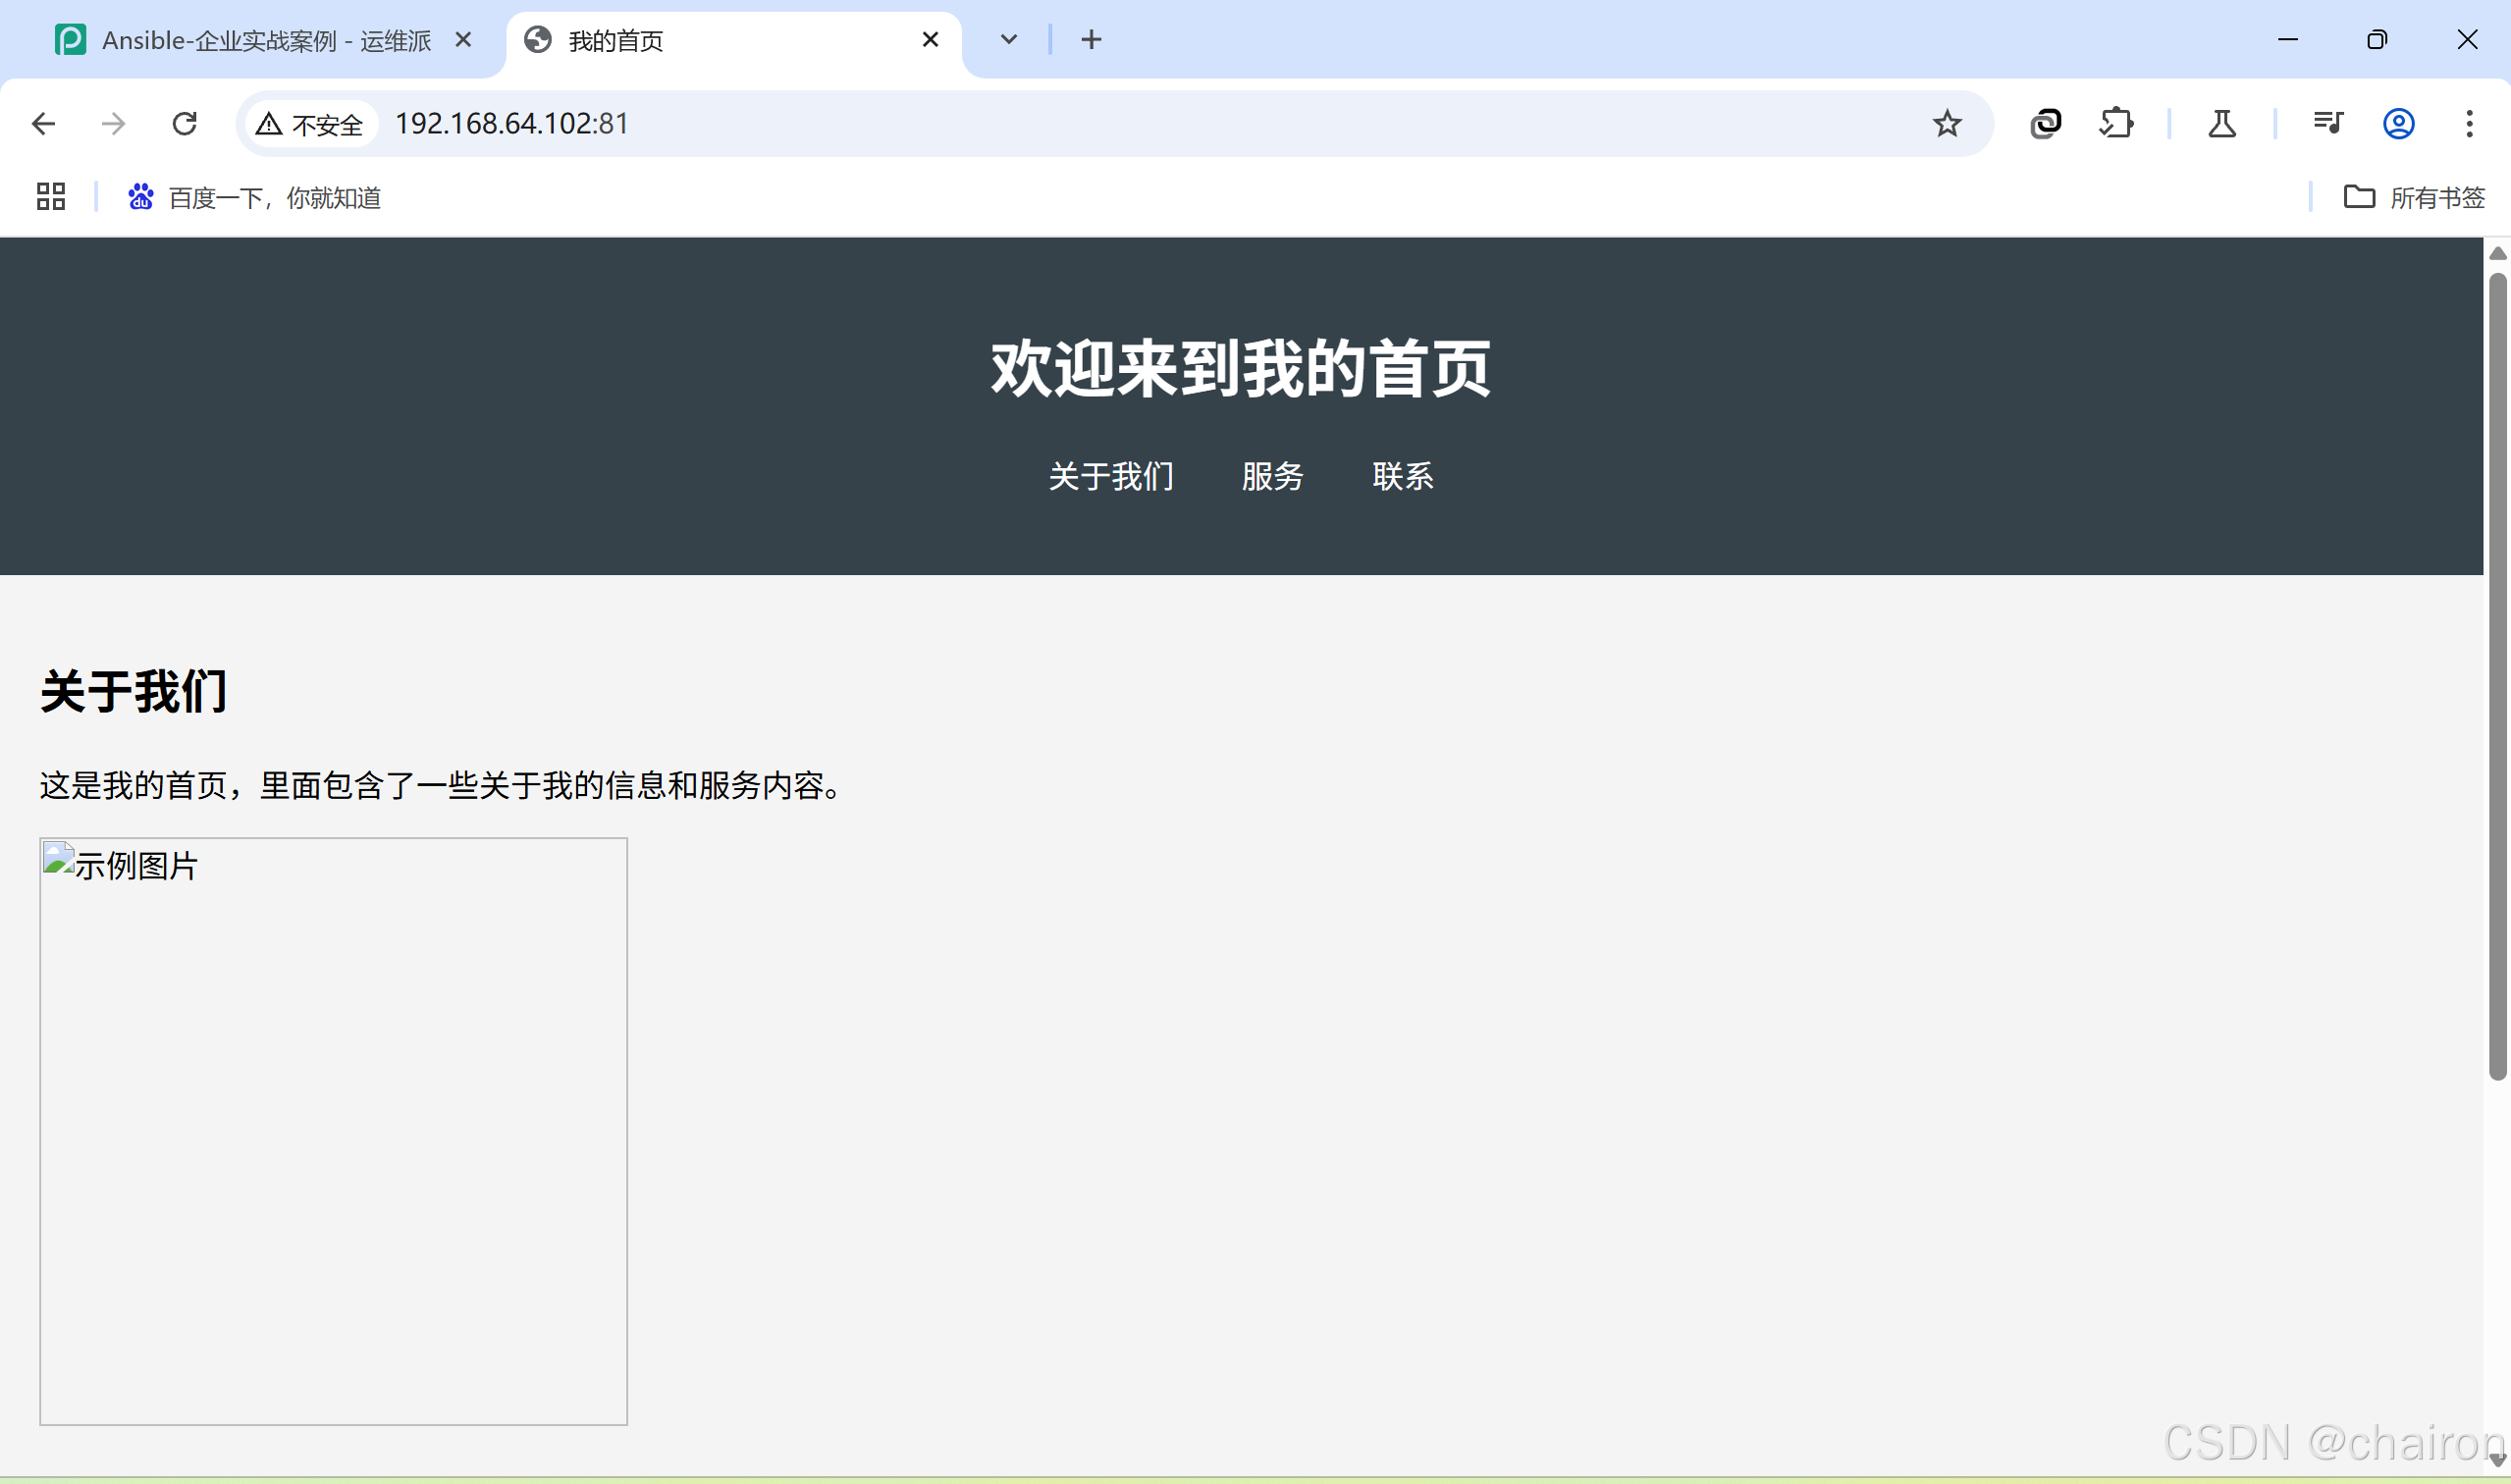Open the extensions puzzle icon
Image resolution: width=2511 pixels, height=1484 pixels.
[x=2116, y=124]
